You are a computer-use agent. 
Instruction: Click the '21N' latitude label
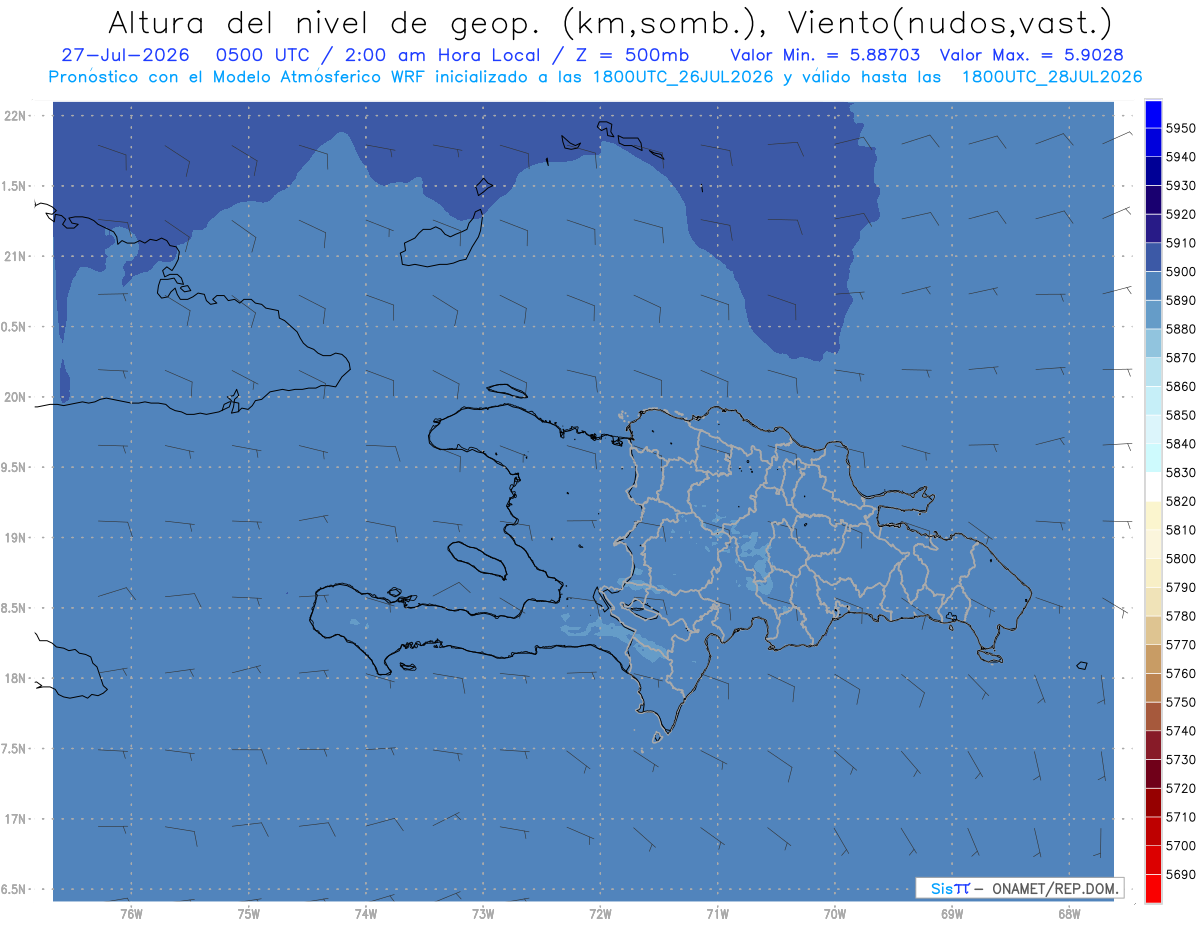(15, 256)
